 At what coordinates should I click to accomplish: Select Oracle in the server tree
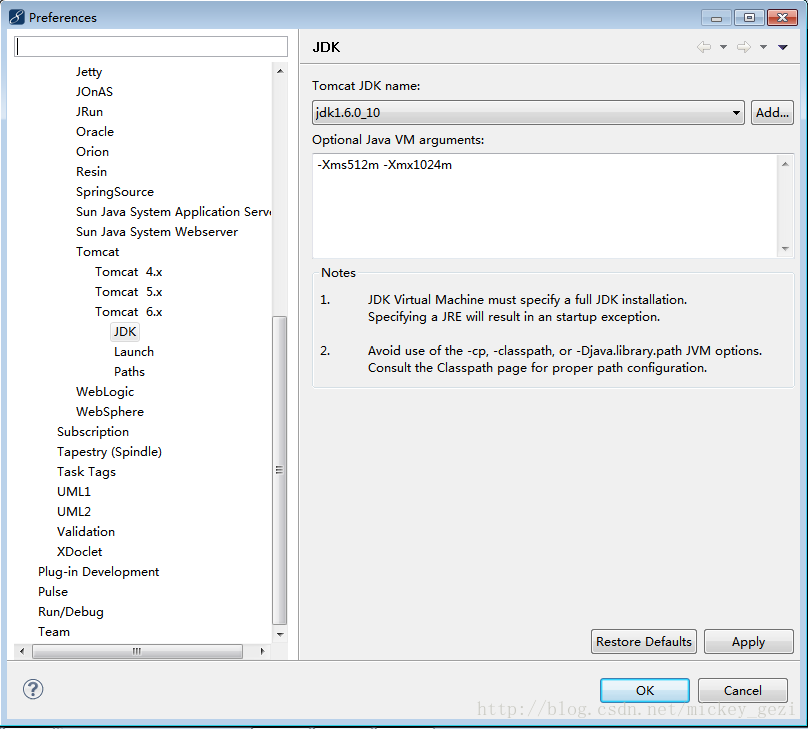[x=95, y=132]
